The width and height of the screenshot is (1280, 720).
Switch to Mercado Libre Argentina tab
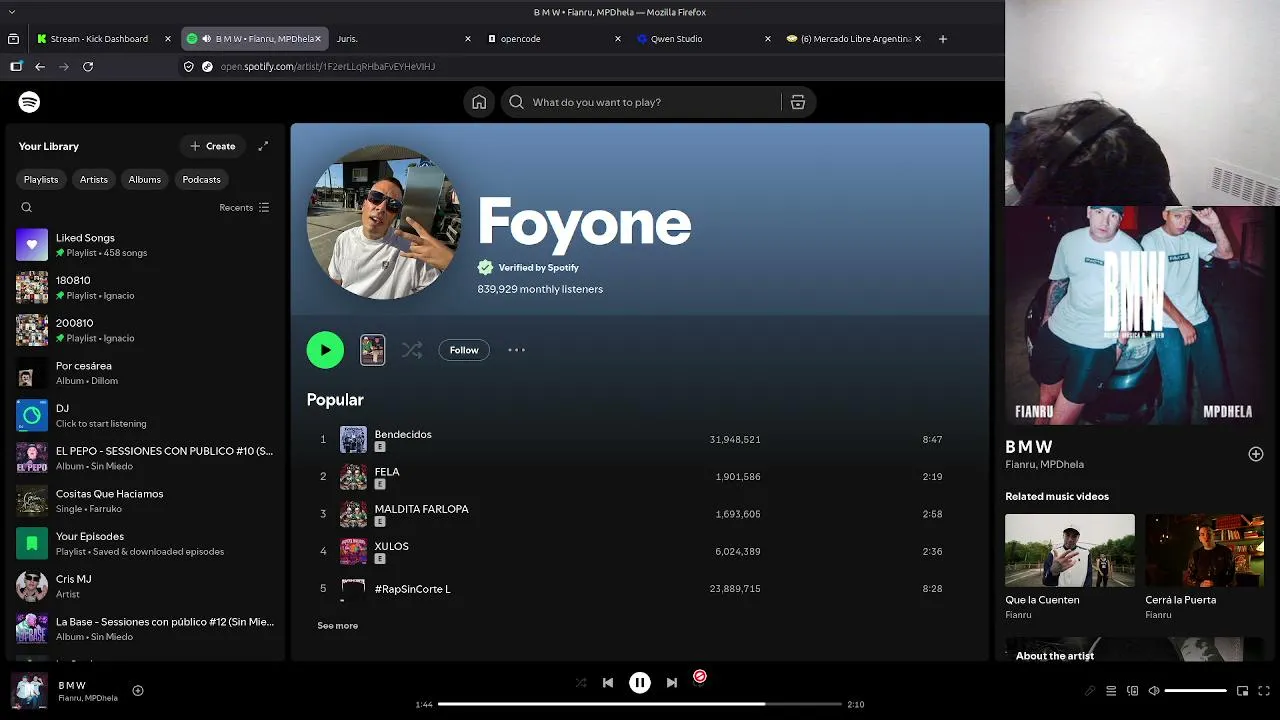coord(853,39)
